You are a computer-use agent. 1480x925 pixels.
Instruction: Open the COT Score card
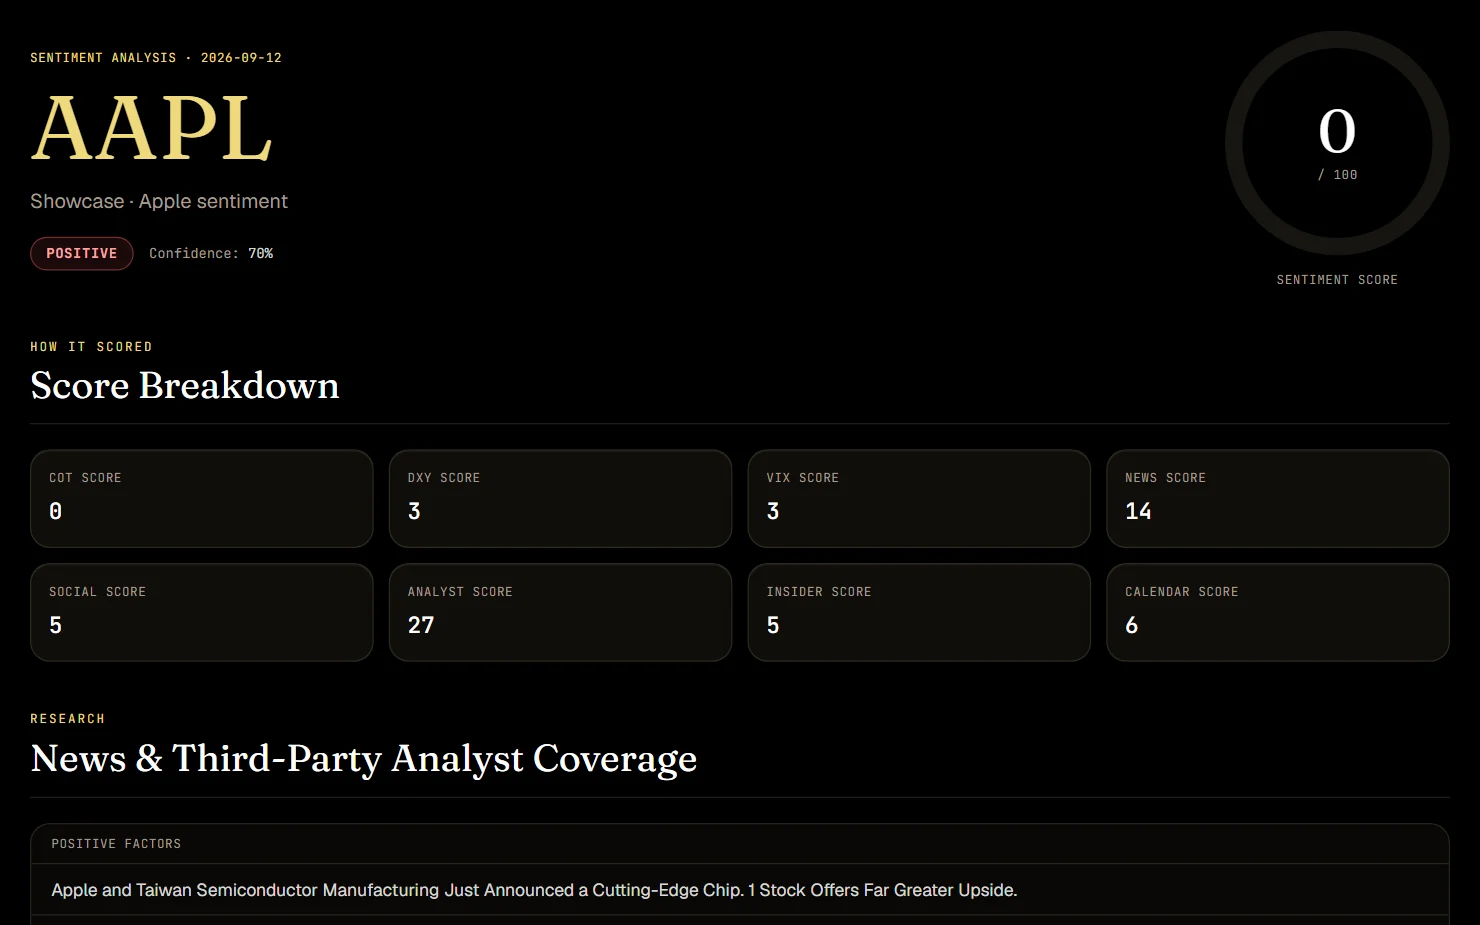pyautogui.click(x=202, y=499)
